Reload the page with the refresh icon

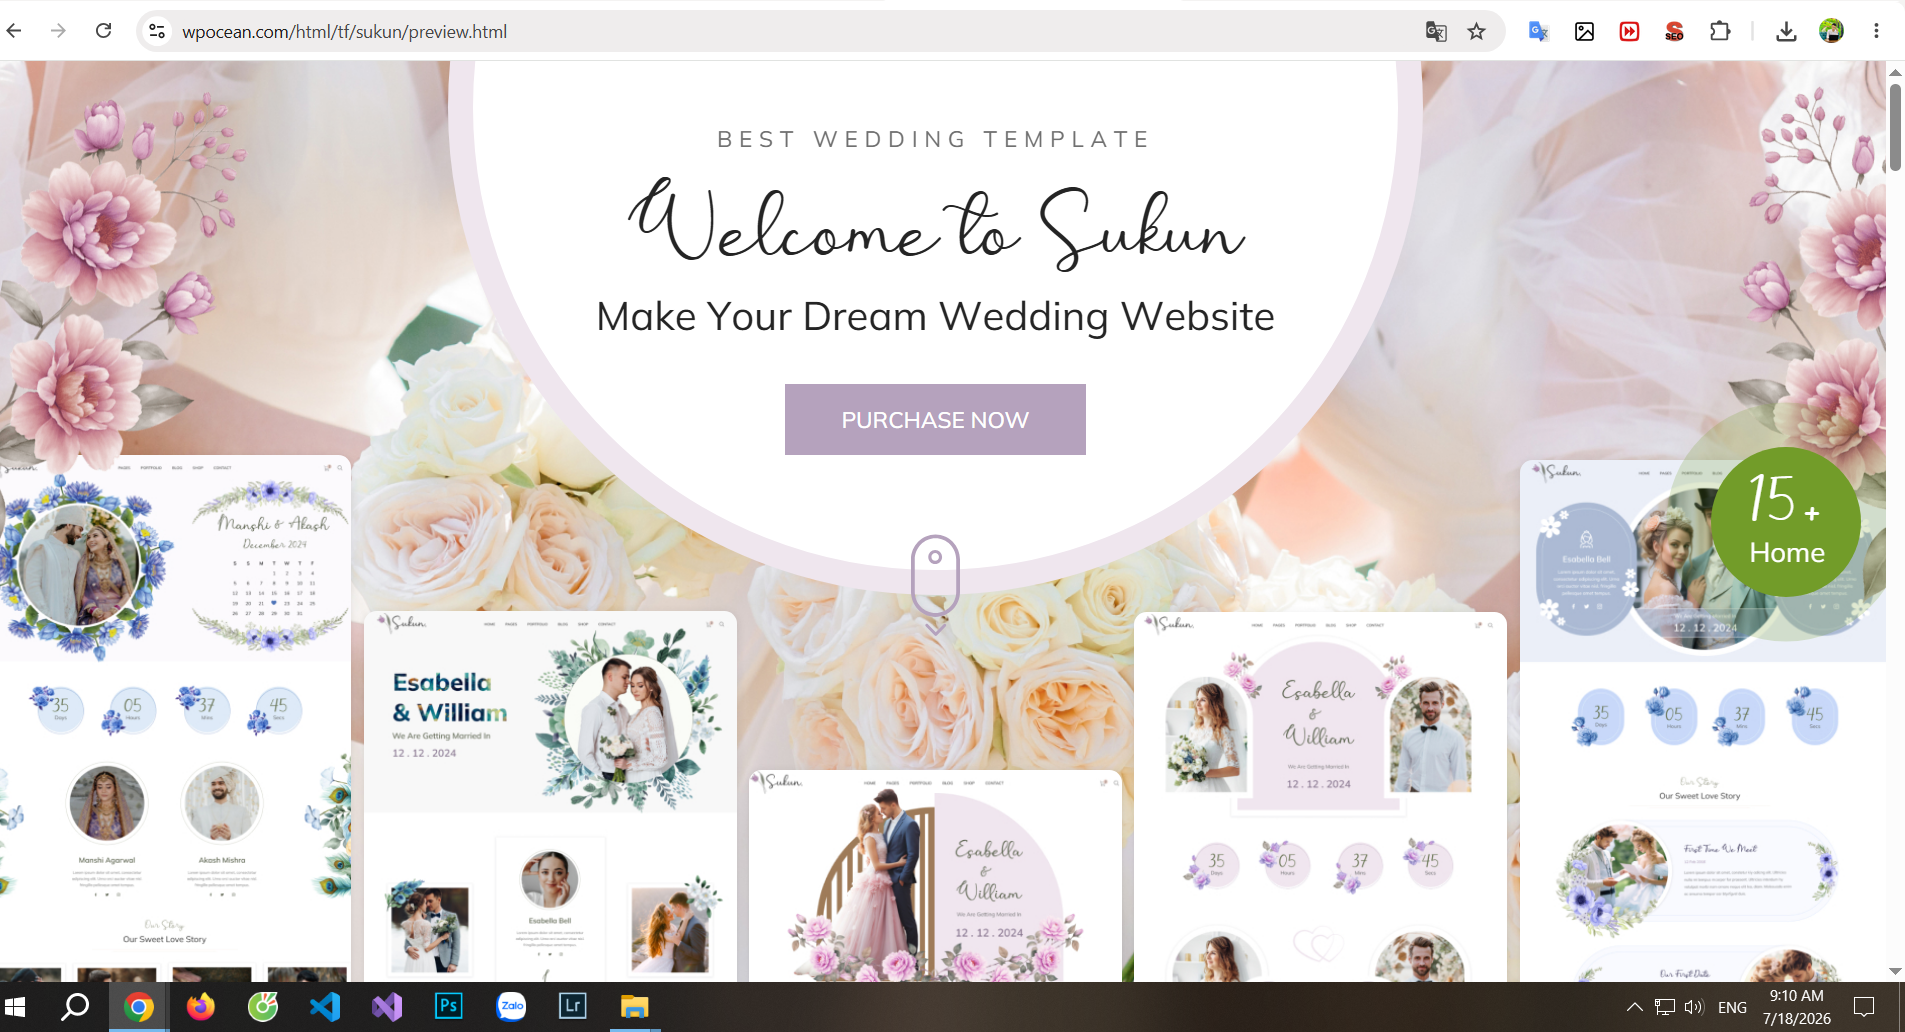pyautogui.click(x=103, y=31)
